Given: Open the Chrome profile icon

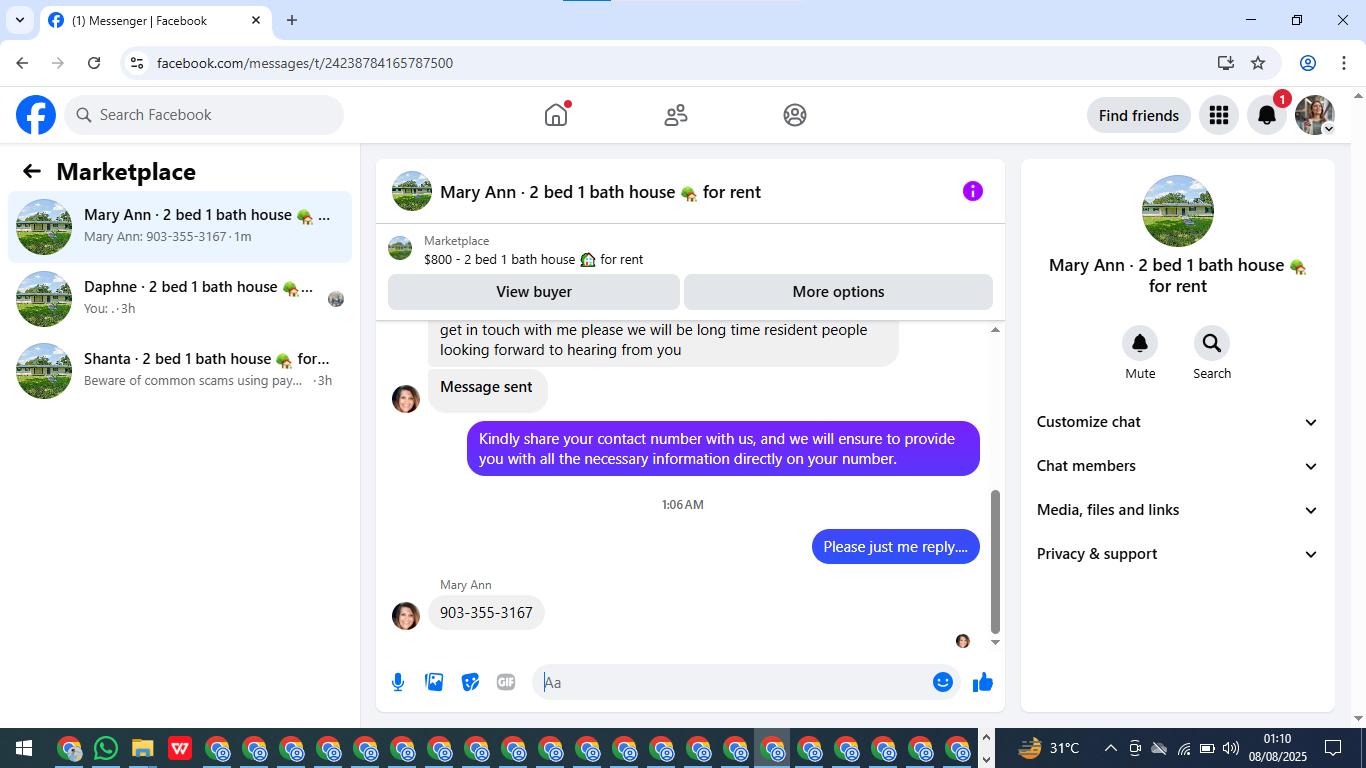Looking at the screenshot, I should [1308, 63].
